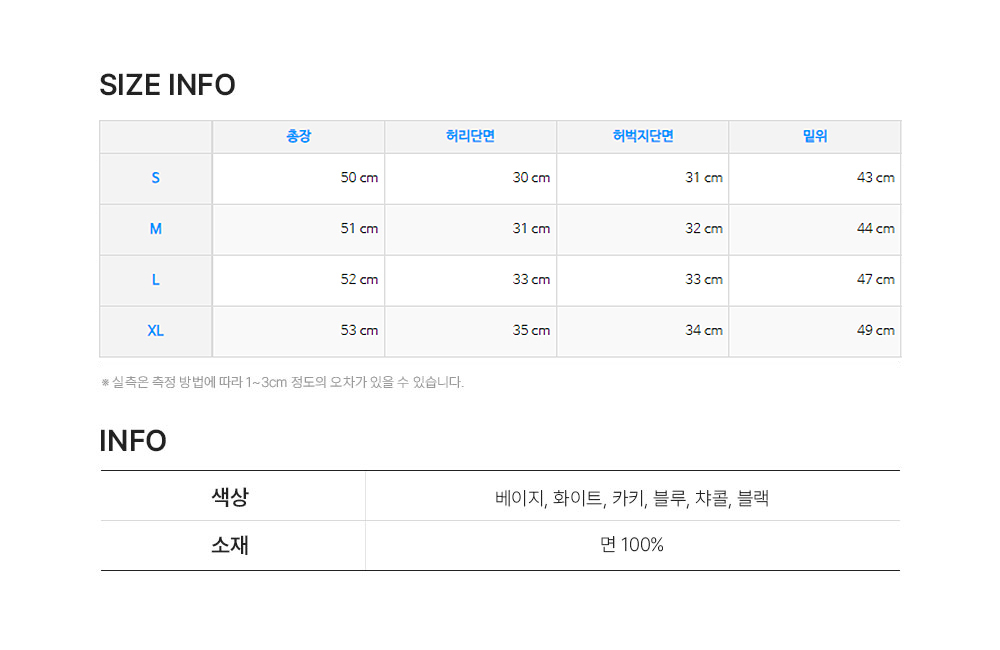
Task: Click the 31 cm 허벅지단면 cell for size S
Action: point(703,178)
